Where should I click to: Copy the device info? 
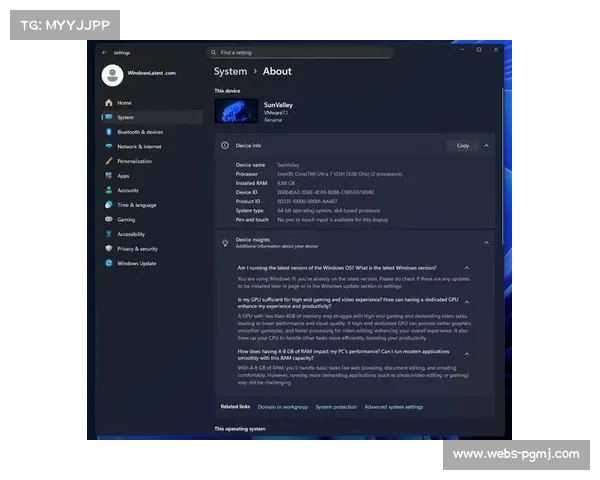click(462, 145)
